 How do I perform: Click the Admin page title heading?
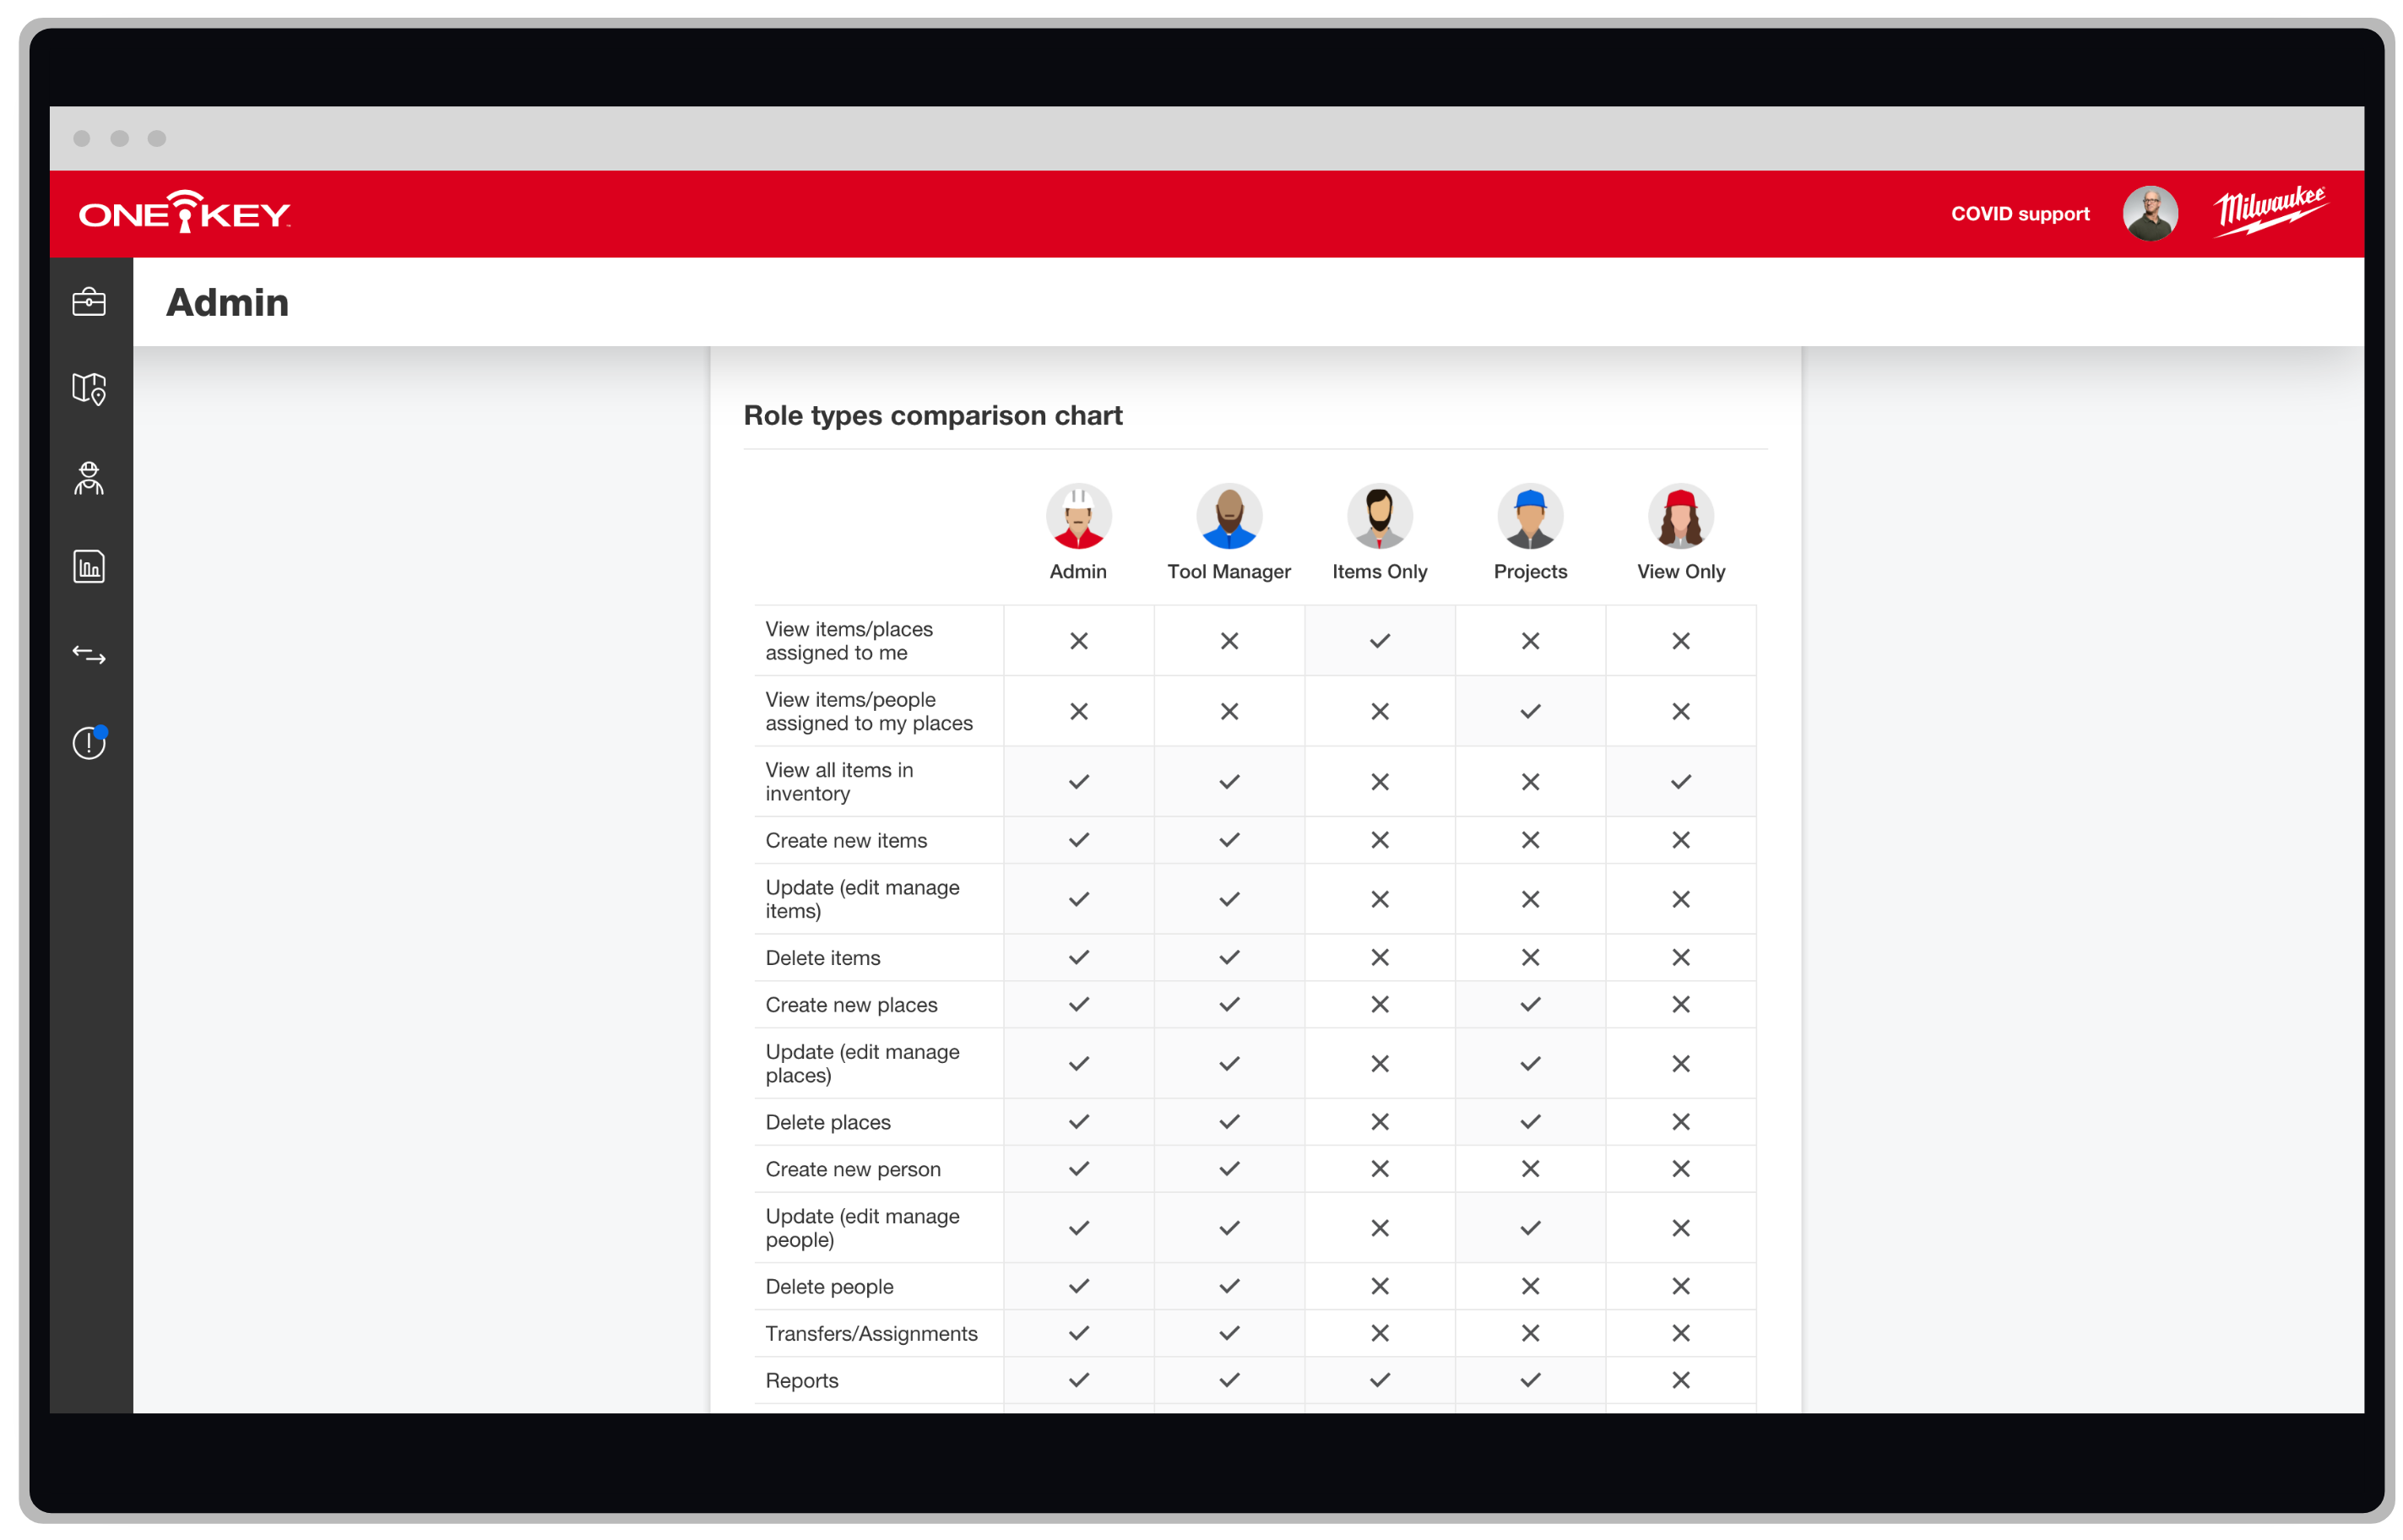226,301
